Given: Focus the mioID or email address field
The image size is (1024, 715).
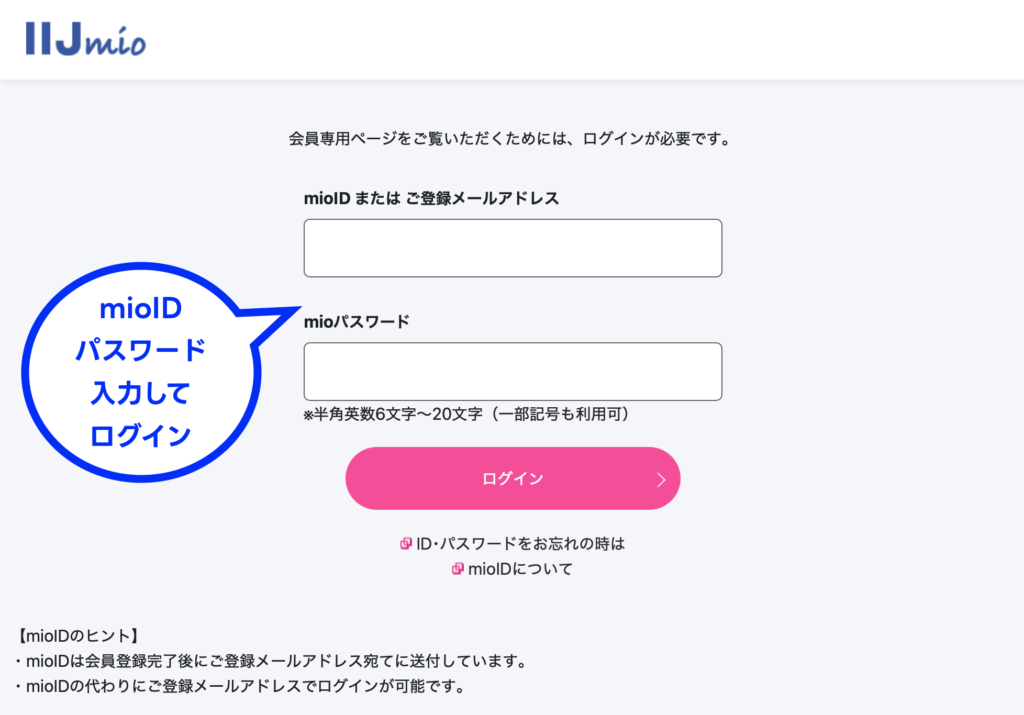Looking at the screenshot, I should (x=512, y=248).
